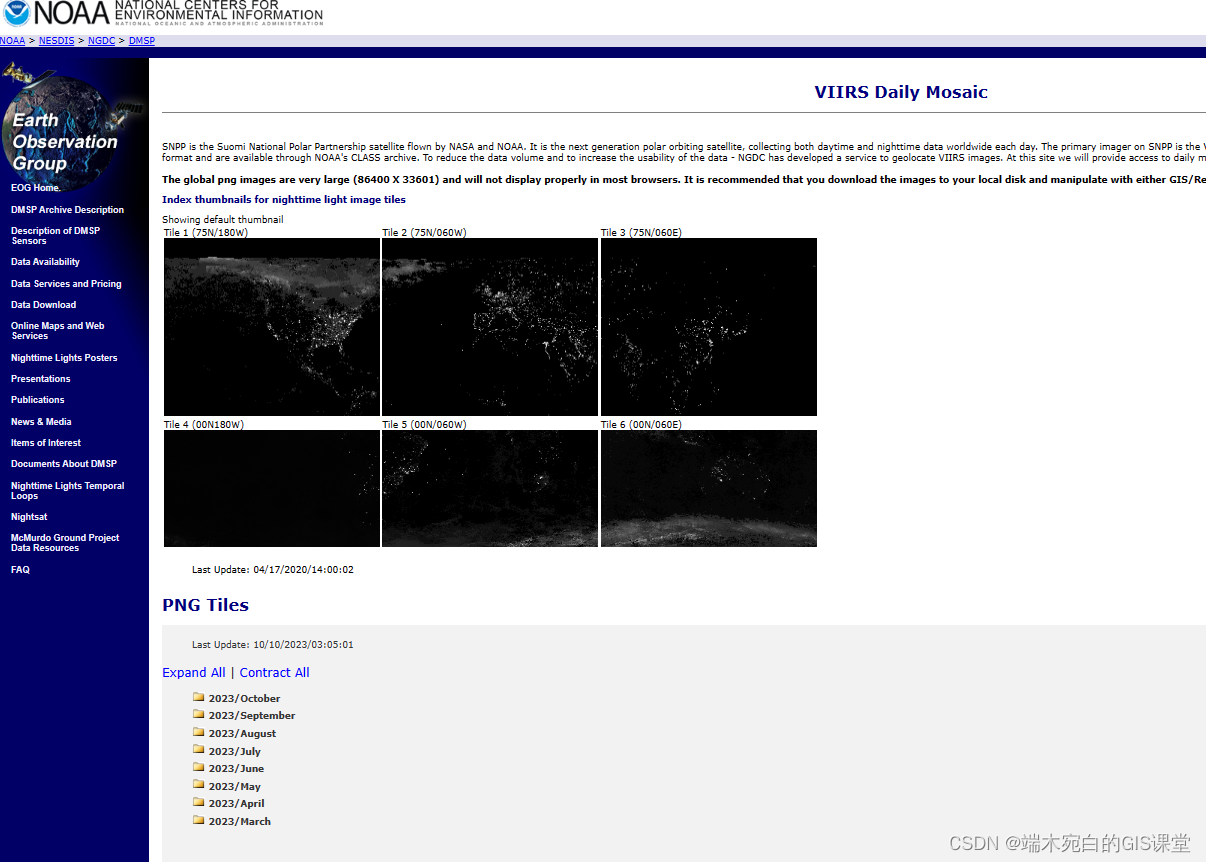The height and width of the screenshot is (862, 1206).
Task: Open the folder icon beside 2023/March
Action: tap(199, 820)
